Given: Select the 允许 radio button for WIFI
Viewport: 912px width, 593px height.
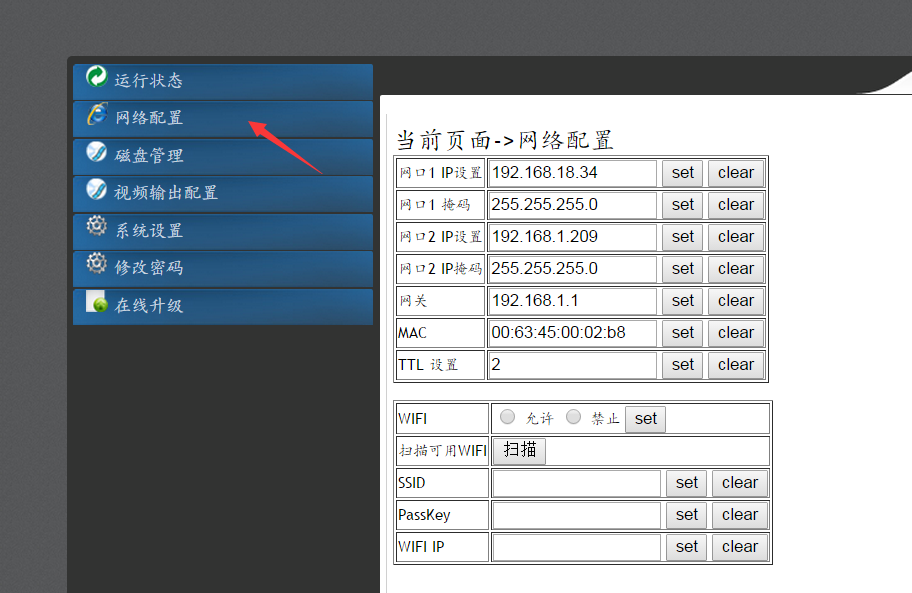Looking at the screenshot, I should pos(509,417).
